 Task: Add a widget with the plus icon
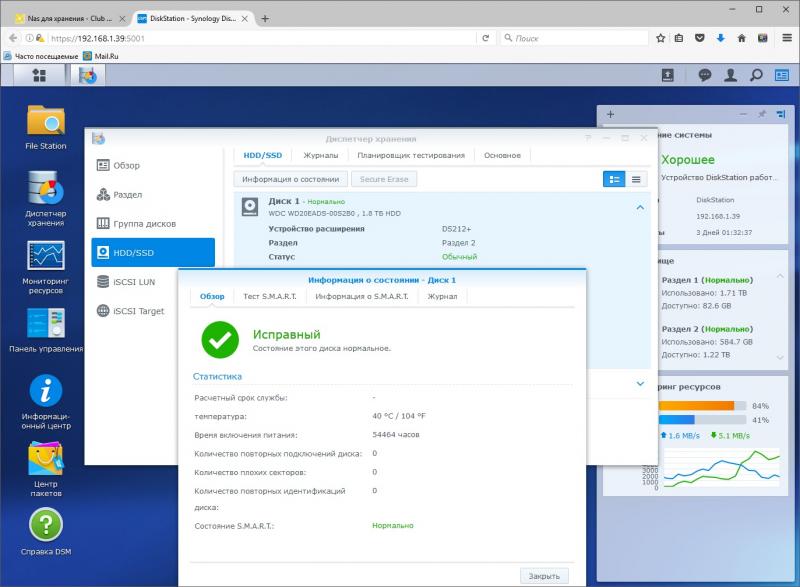pos(610,114)
